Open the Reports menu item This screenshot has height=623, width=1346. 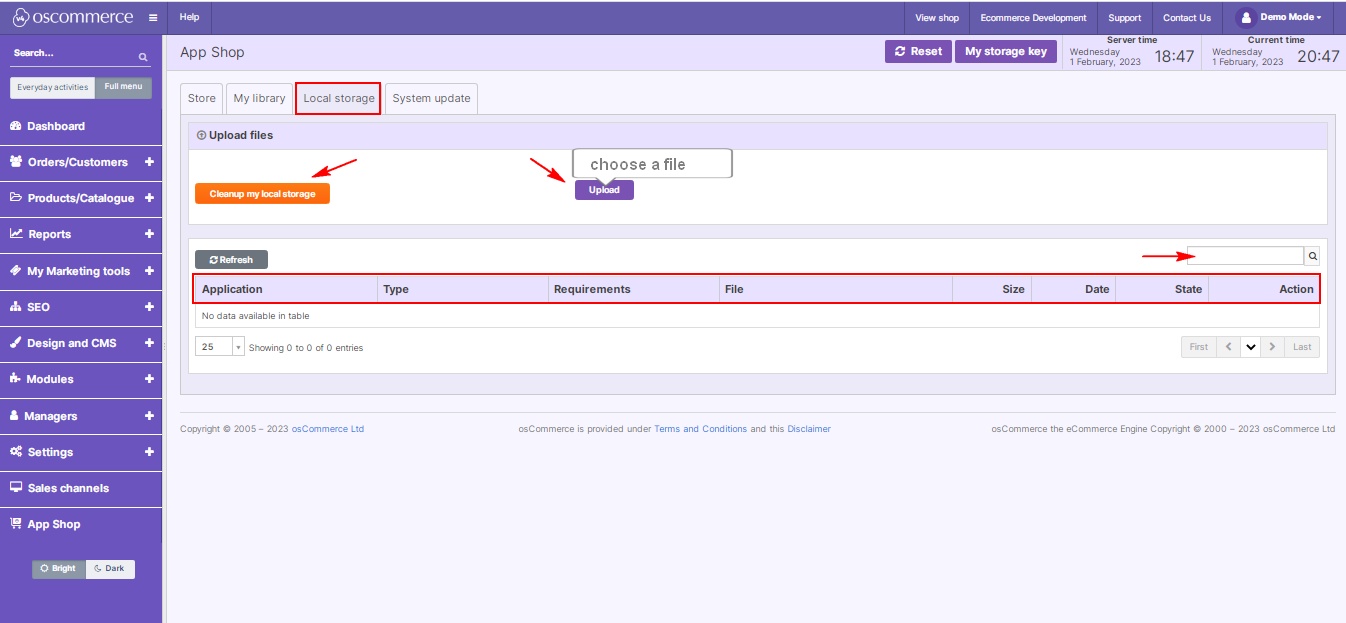[49, 234]
